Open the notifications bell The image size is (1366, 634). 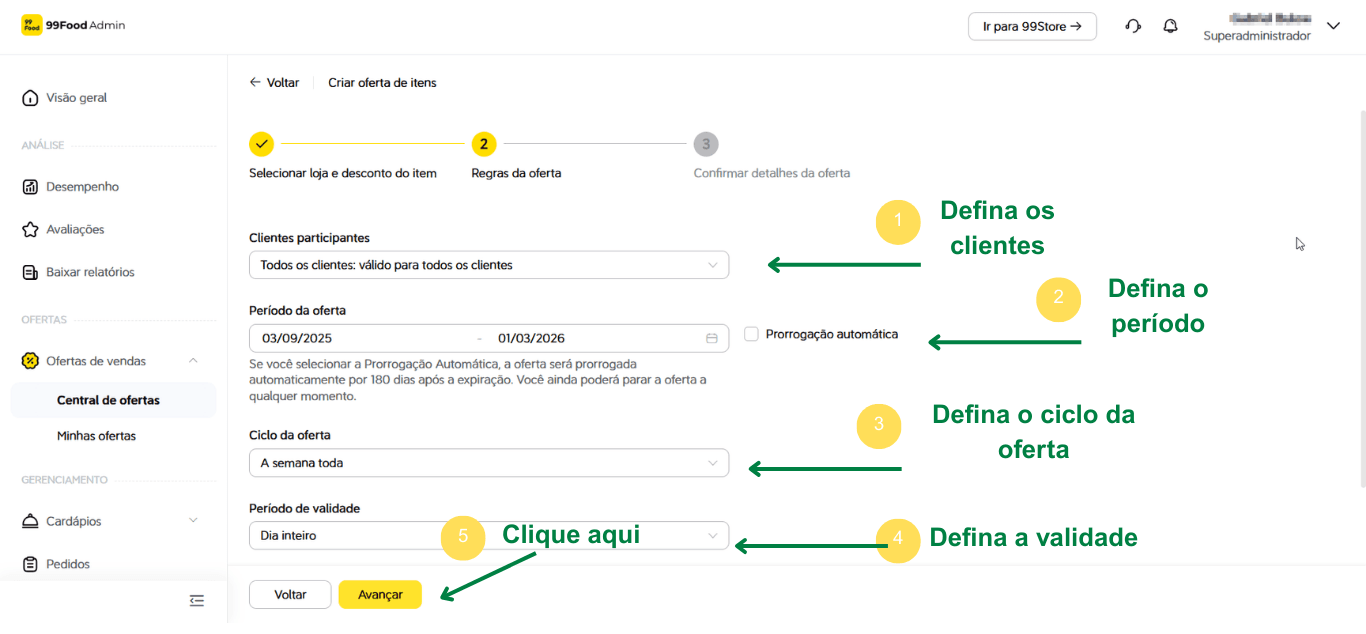click(1170, 26)
